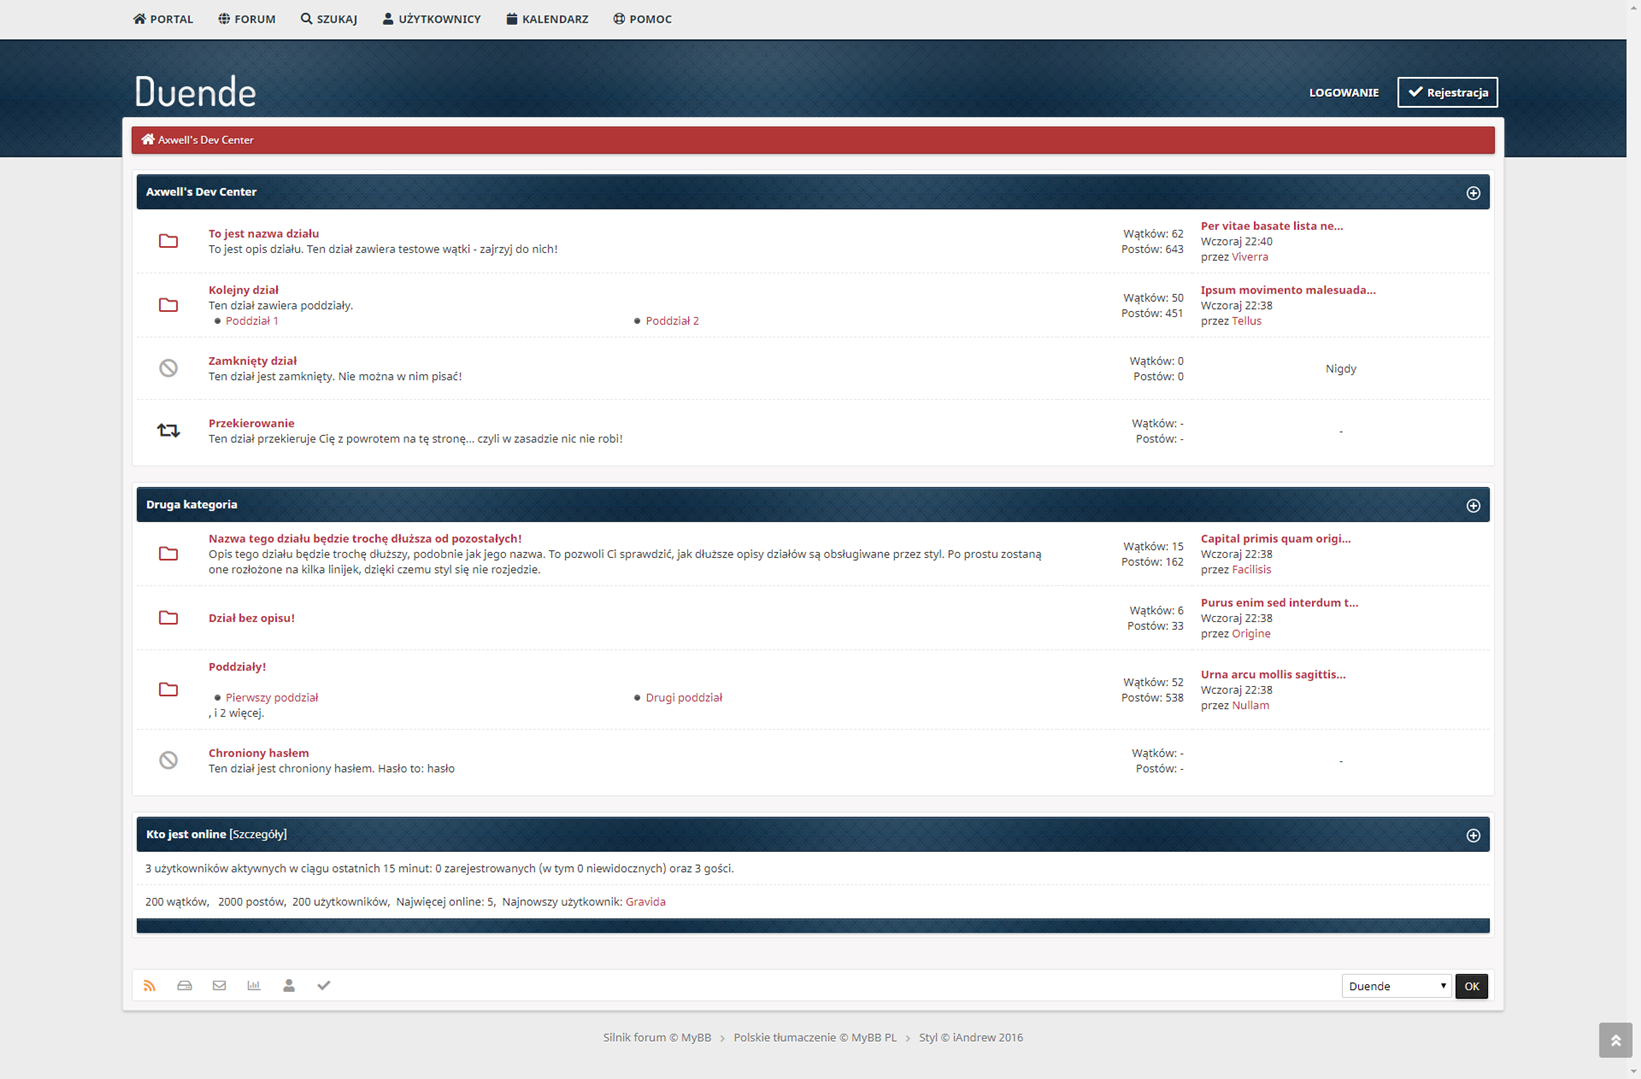Click the OK button next to theme selector
1641x1079 pixels.
click(1471, 986)
